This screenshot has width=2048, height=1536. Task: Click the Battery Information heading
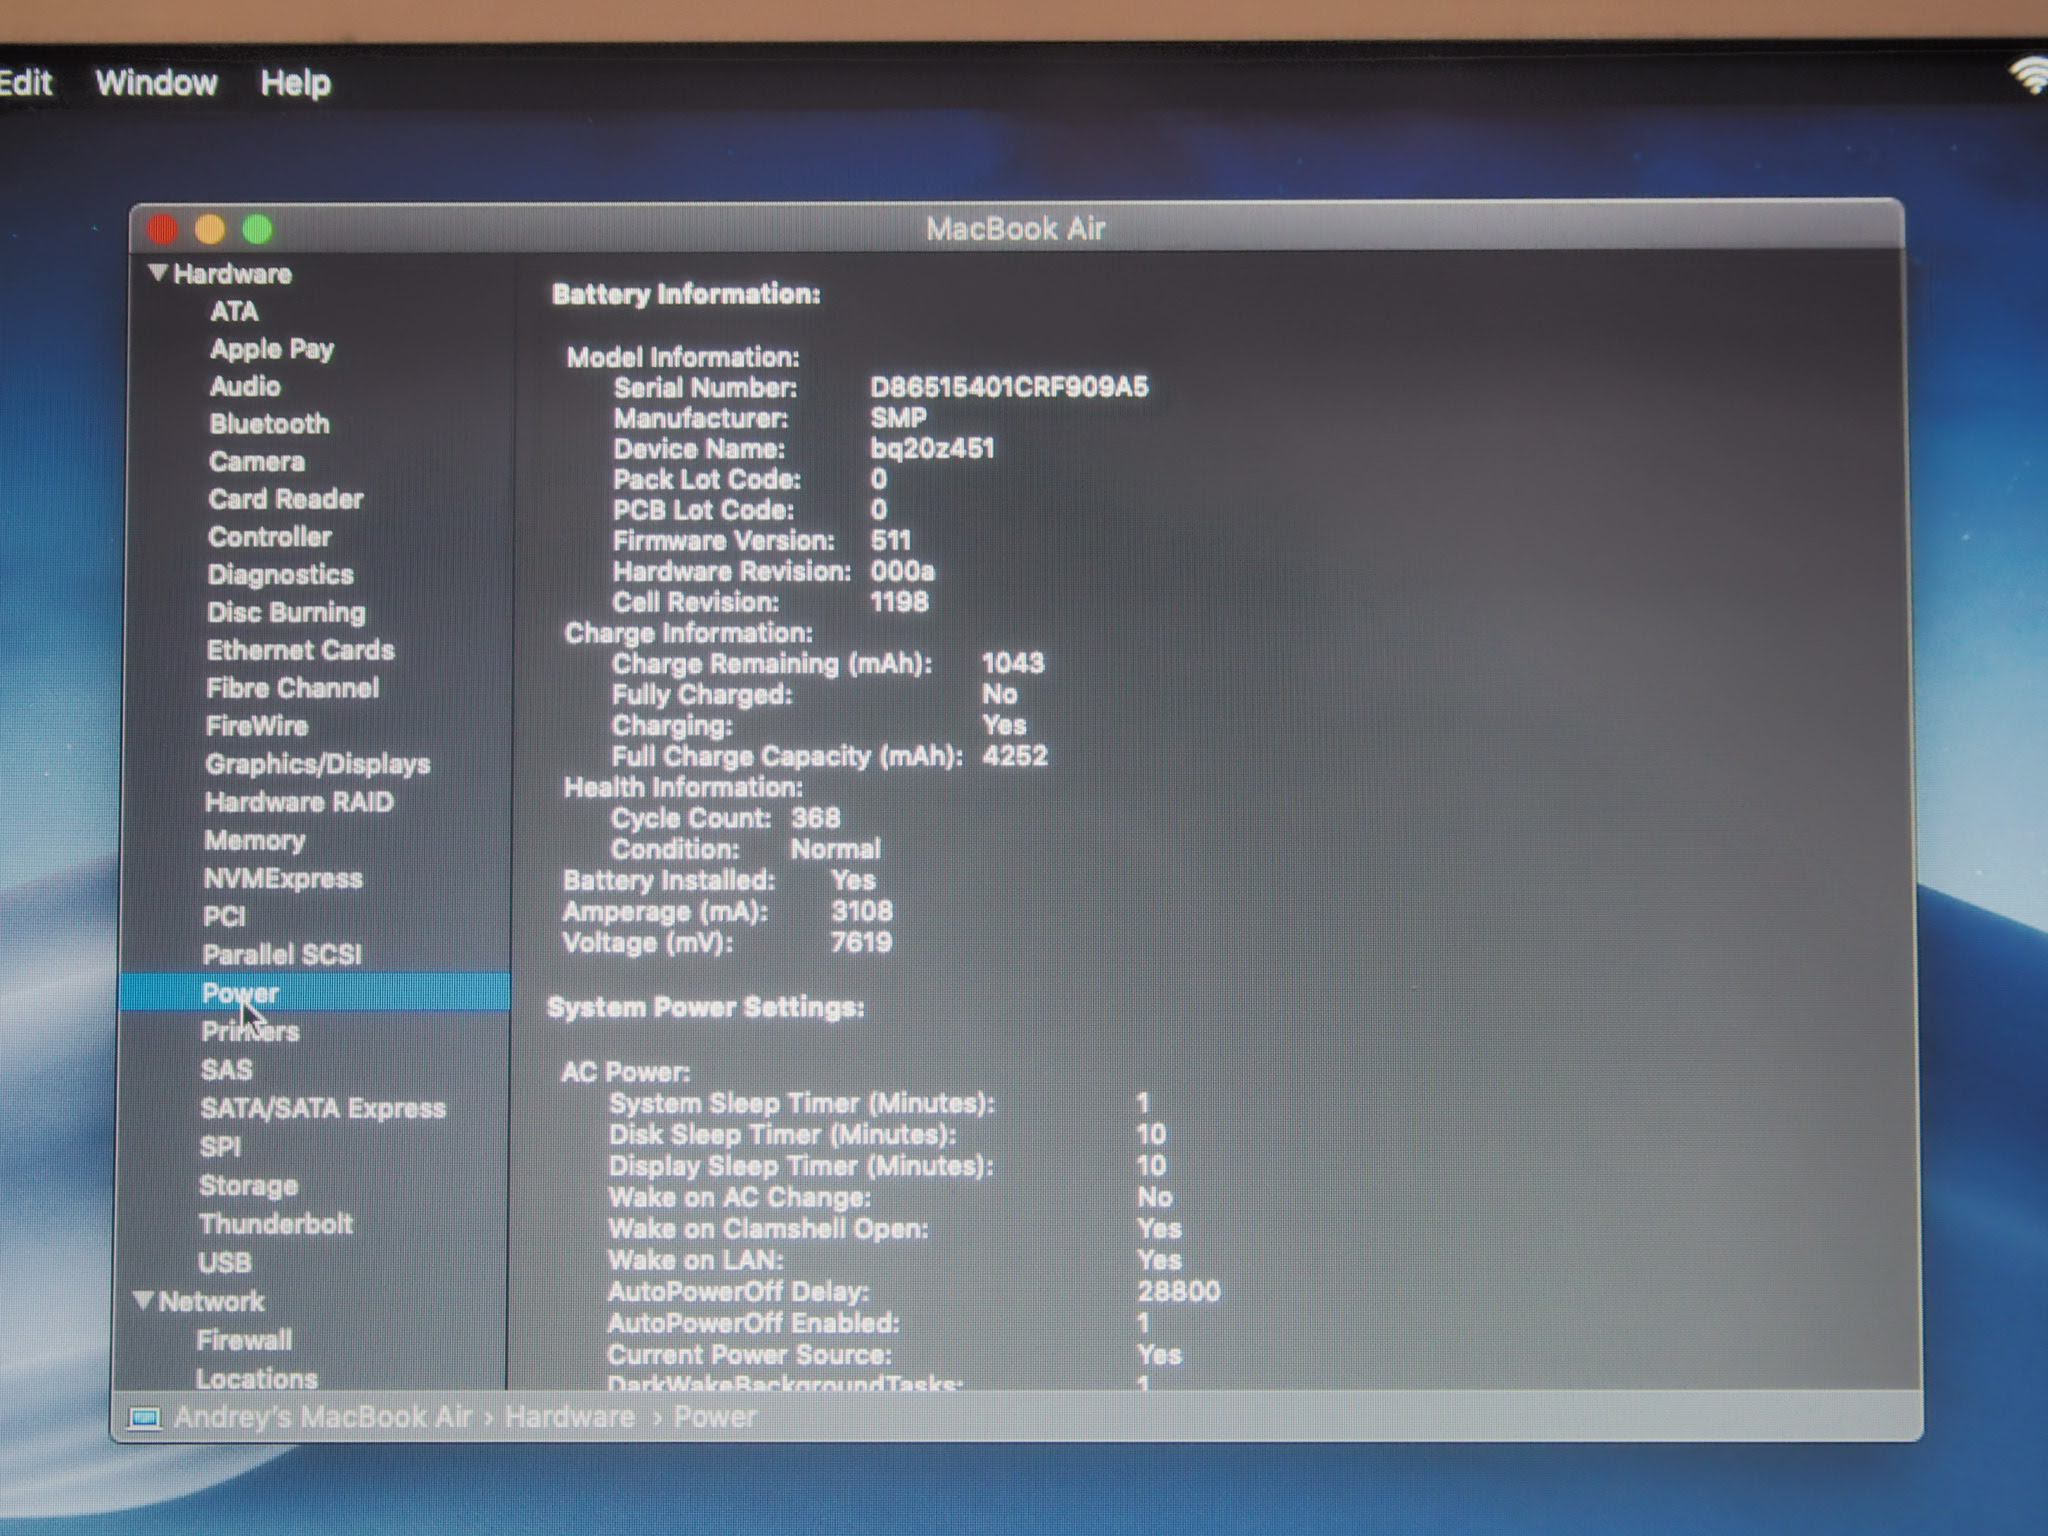click(686, 294)
